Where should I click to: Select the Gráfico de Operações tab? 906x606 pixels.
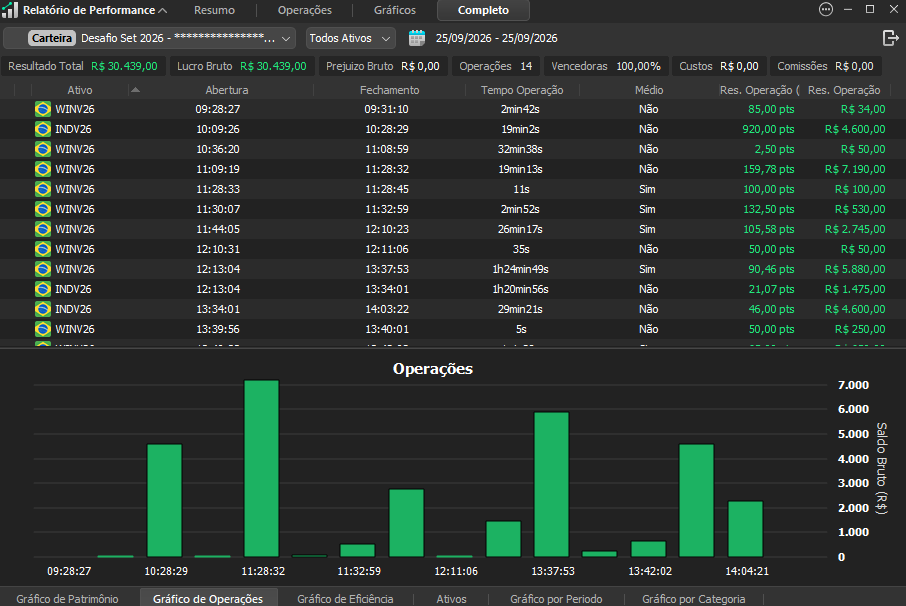[208, 598]
